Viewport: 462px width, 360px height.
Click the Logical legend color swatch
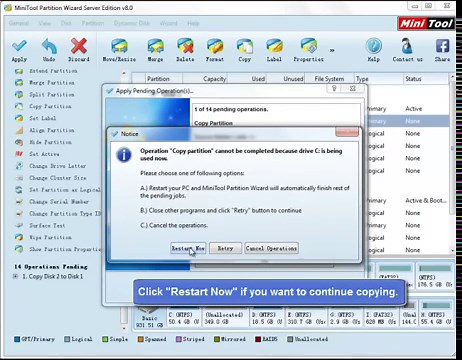[67, 339]
